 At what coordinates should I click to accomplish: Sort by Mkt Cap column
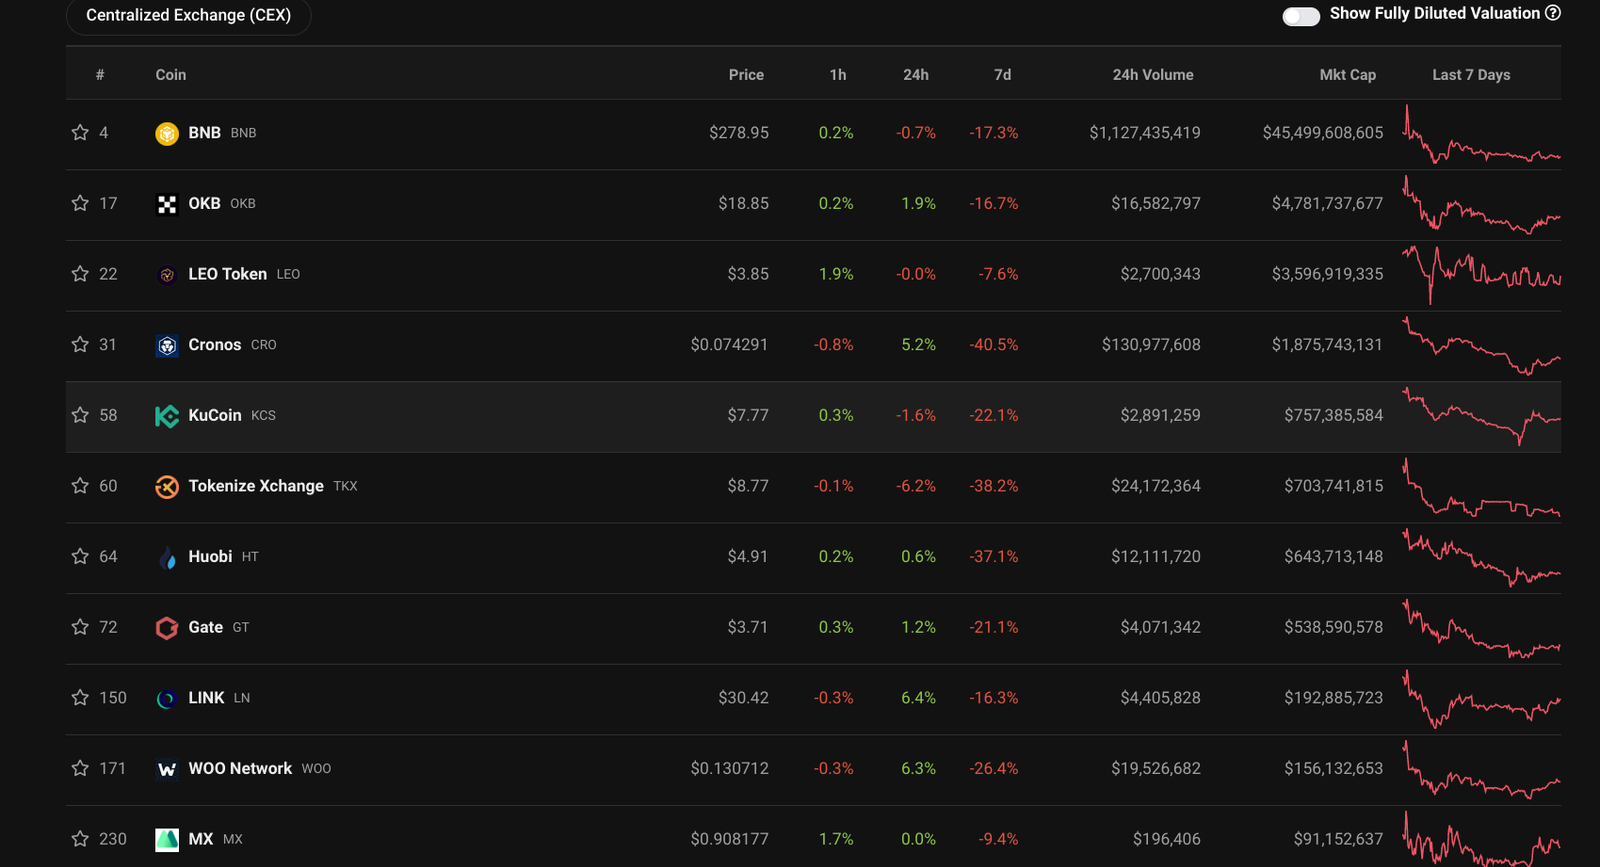[1348, 75]
